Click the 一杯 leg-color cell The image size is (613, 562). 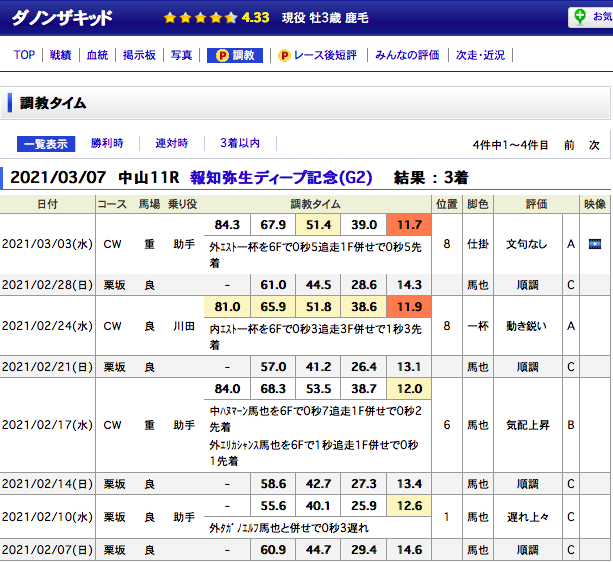pyautogui.click(x=478, y=326)
